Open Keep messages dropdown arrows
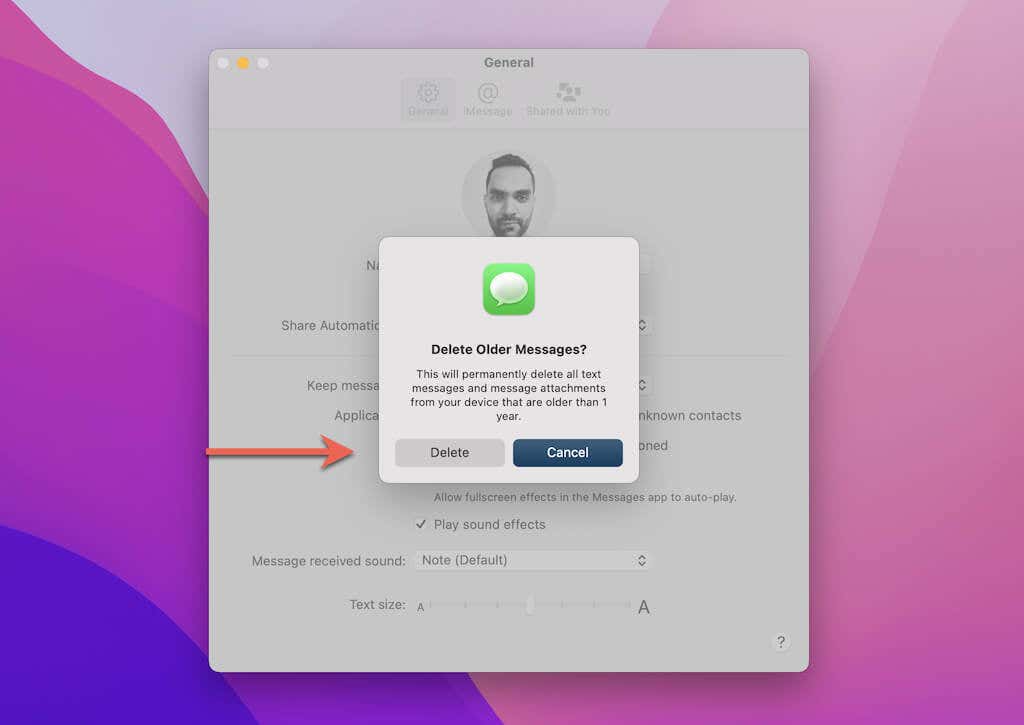The height and width of the screenshot is (725, 1024). [642, 385]
